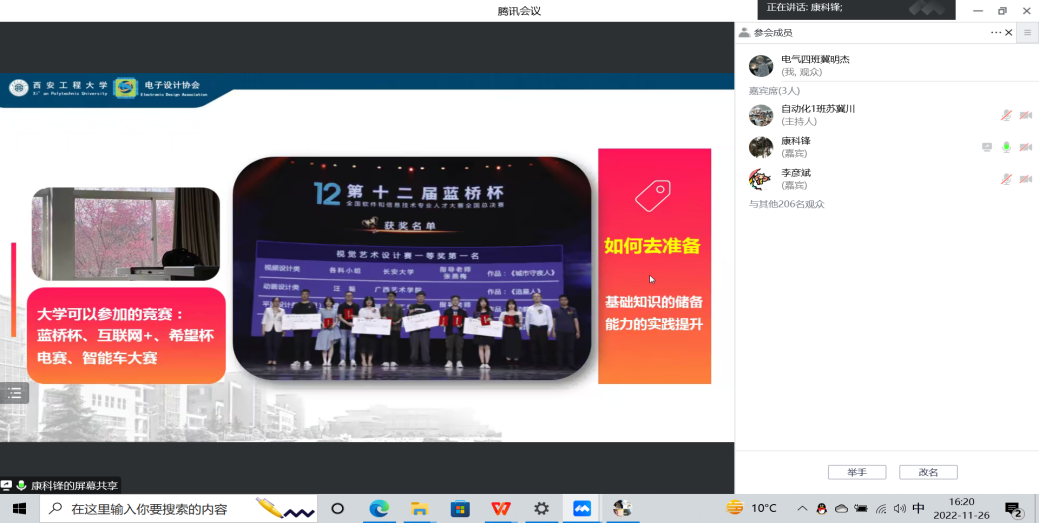
Task: Open the Wi-Fi network tray icon
Action: (x=881, y=508)
